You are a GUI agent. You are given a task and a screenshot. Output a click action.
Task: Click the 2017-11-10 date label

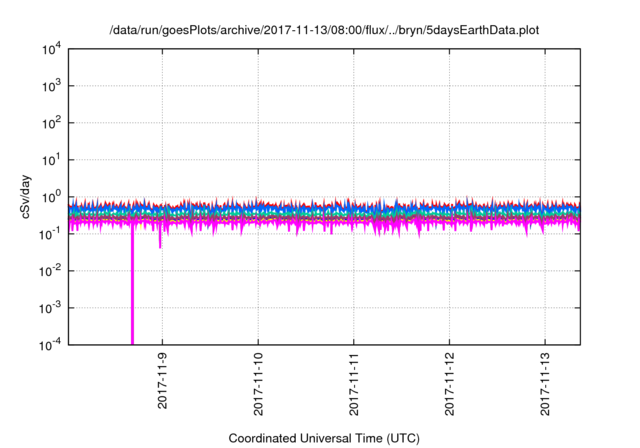pos(258,384)
